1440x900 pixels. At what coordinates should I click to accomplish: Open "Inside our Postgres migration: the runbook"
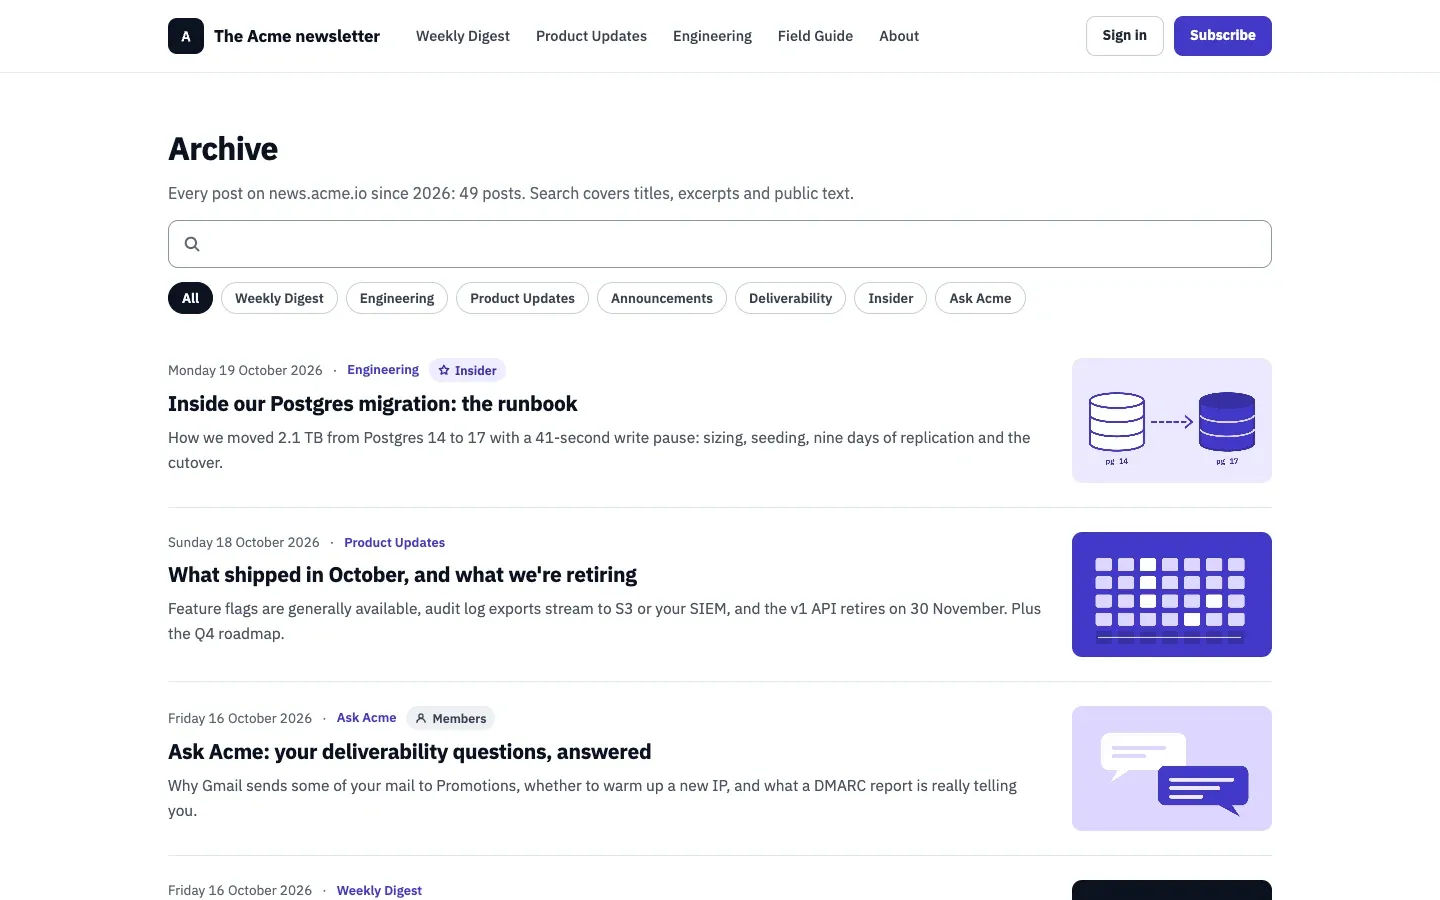373,404
